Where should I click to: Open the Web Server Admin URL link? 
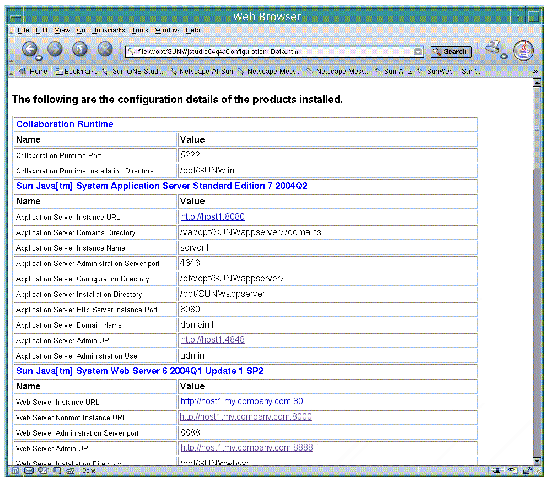pyautogui.click(x=246, y=448)
